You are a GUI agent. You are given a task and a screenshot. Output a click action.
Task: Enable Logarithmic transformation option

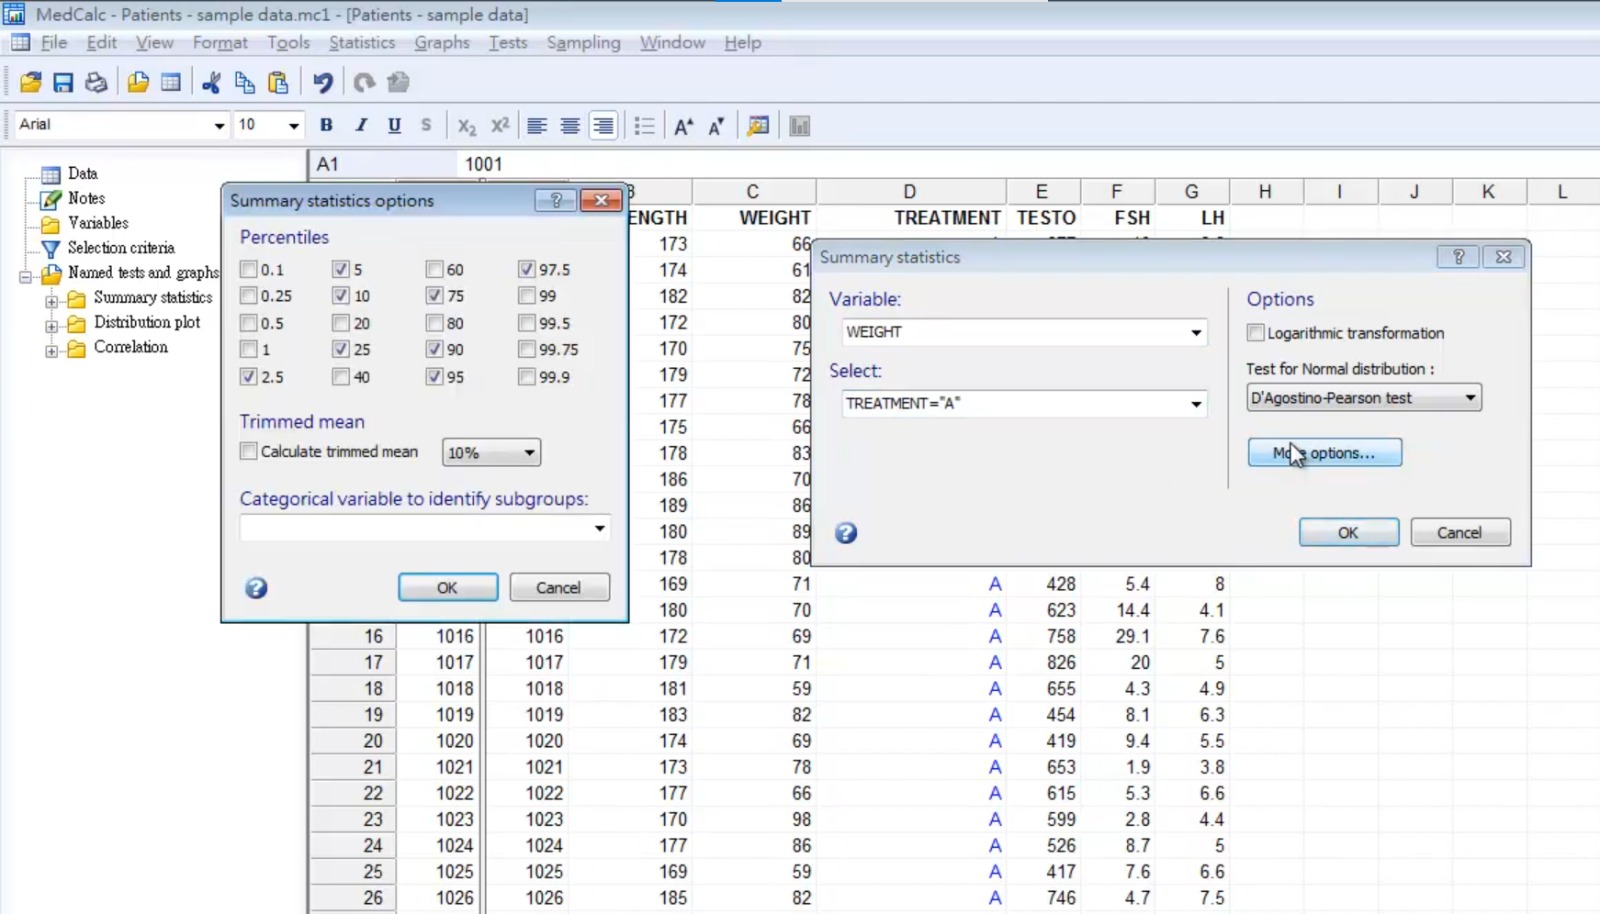coord(1256,333)
